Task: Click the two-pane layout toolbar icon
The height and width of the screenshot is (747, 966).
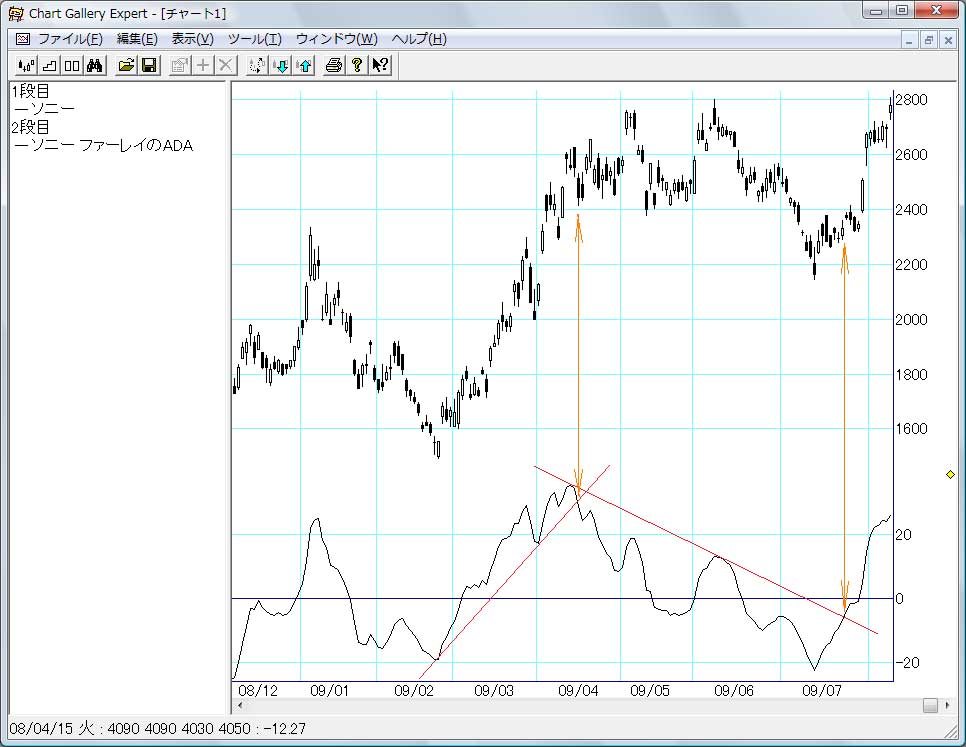Action: point(73,65)
